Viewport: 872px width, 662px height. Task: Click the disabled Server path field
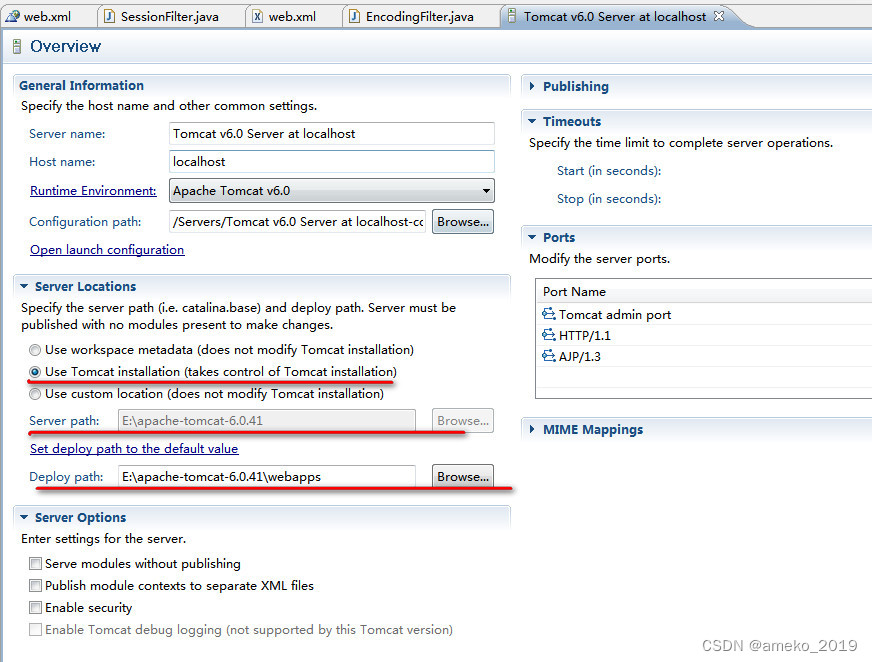[266, 421]
